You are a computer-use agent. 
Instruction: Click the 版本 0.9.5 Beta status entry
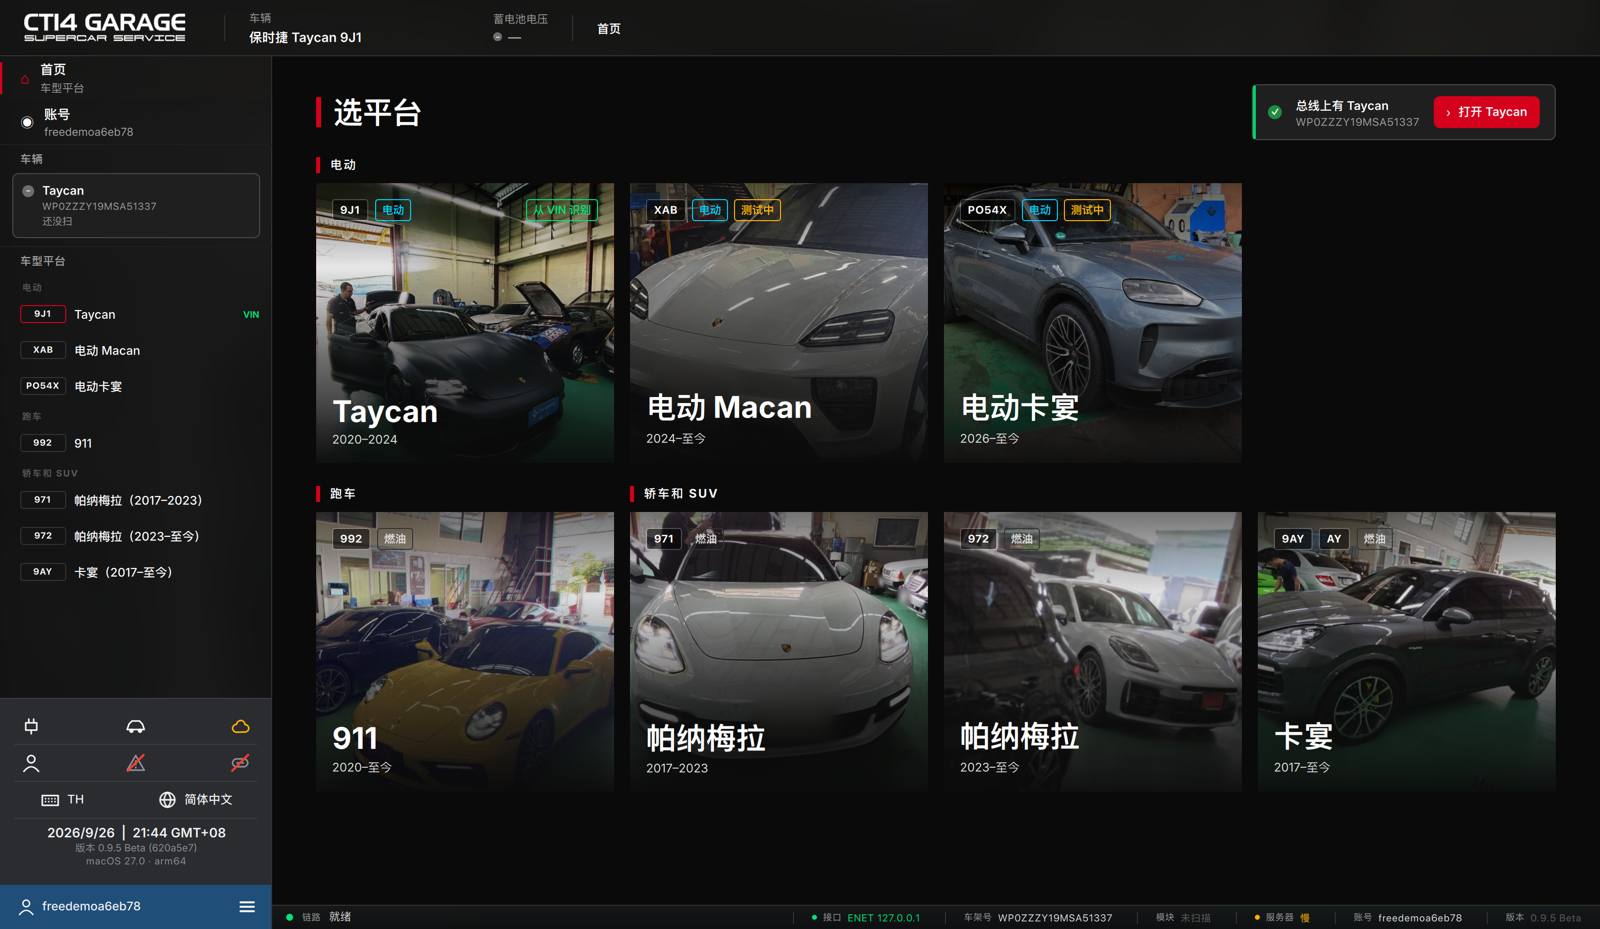pyautogui.click(x=1543, y=917)
